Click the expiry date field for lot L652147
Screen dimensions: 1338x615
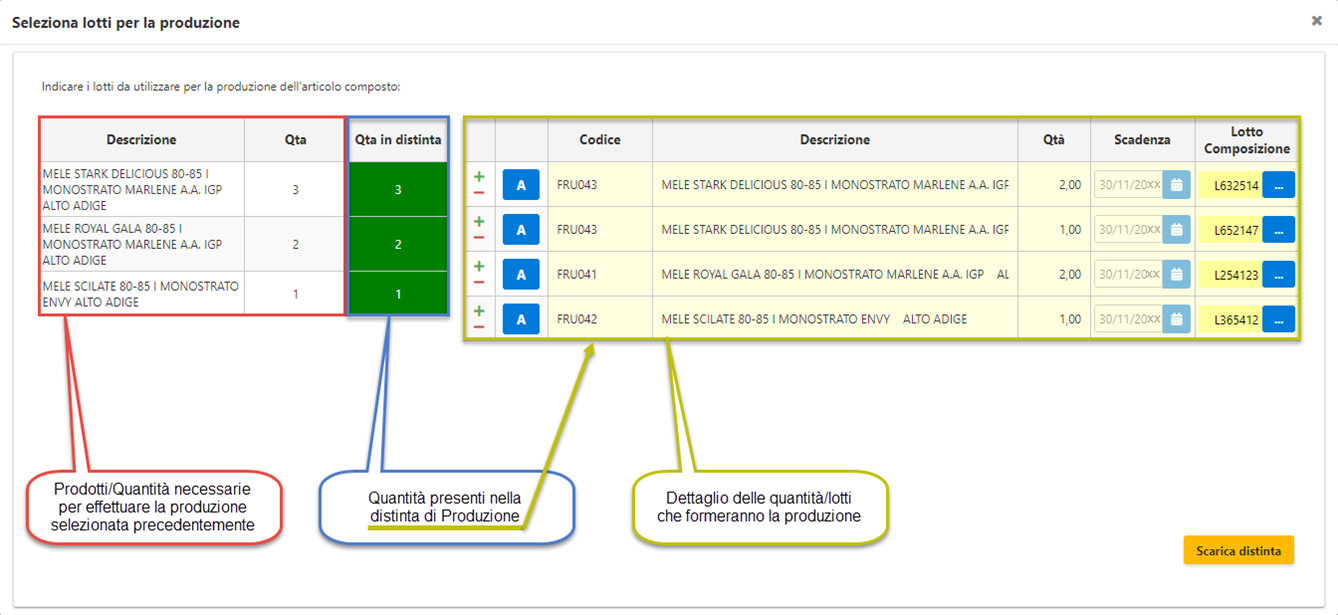click(1128, 230)
